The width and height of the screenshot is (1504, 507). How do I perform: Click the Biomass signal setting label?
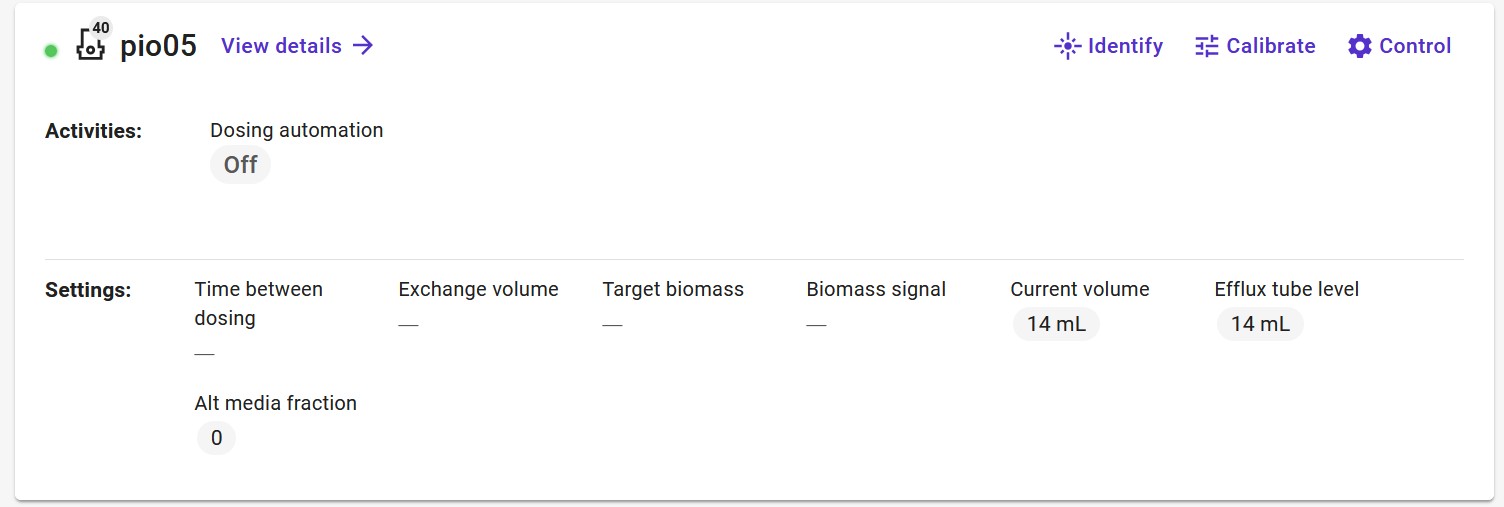pos(876,289)
